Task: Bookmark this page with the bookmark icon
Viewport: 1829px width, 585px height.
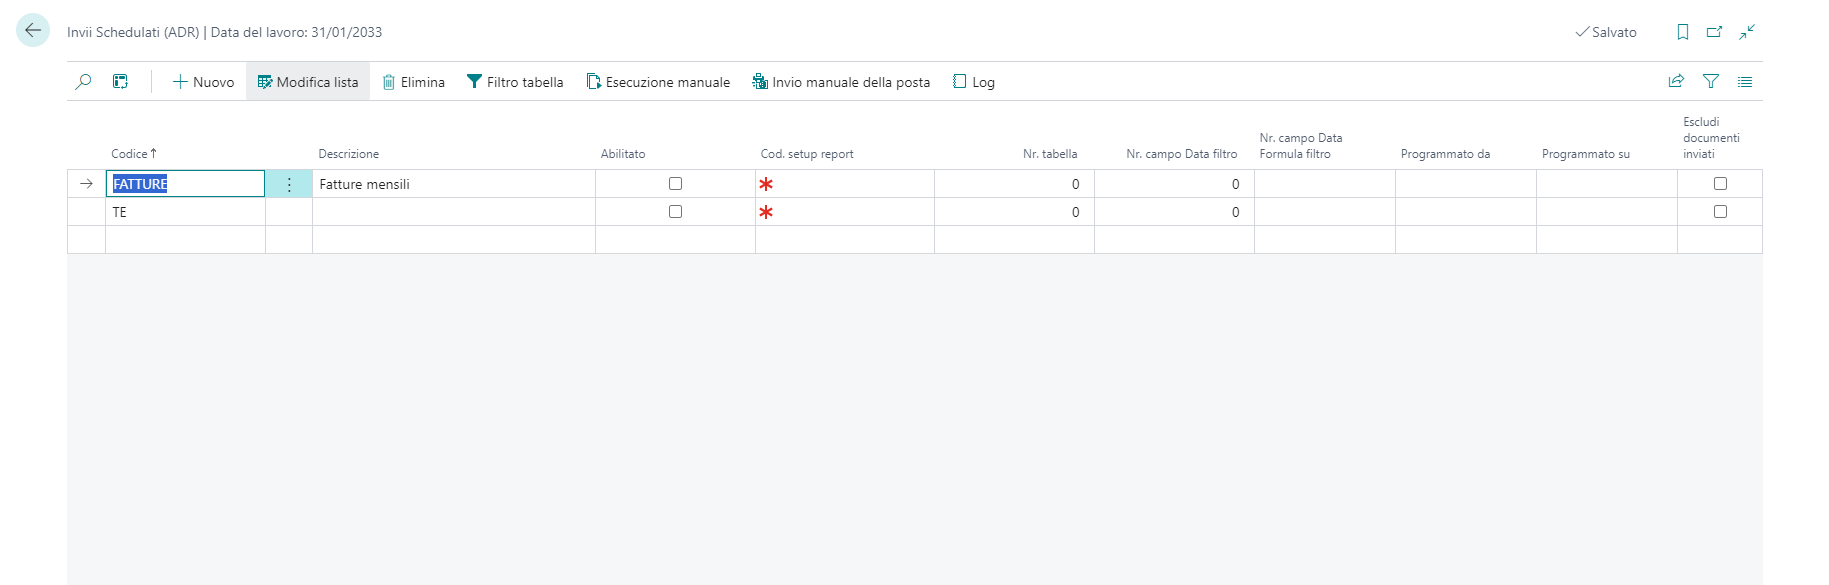Action: pos(1683,32)
